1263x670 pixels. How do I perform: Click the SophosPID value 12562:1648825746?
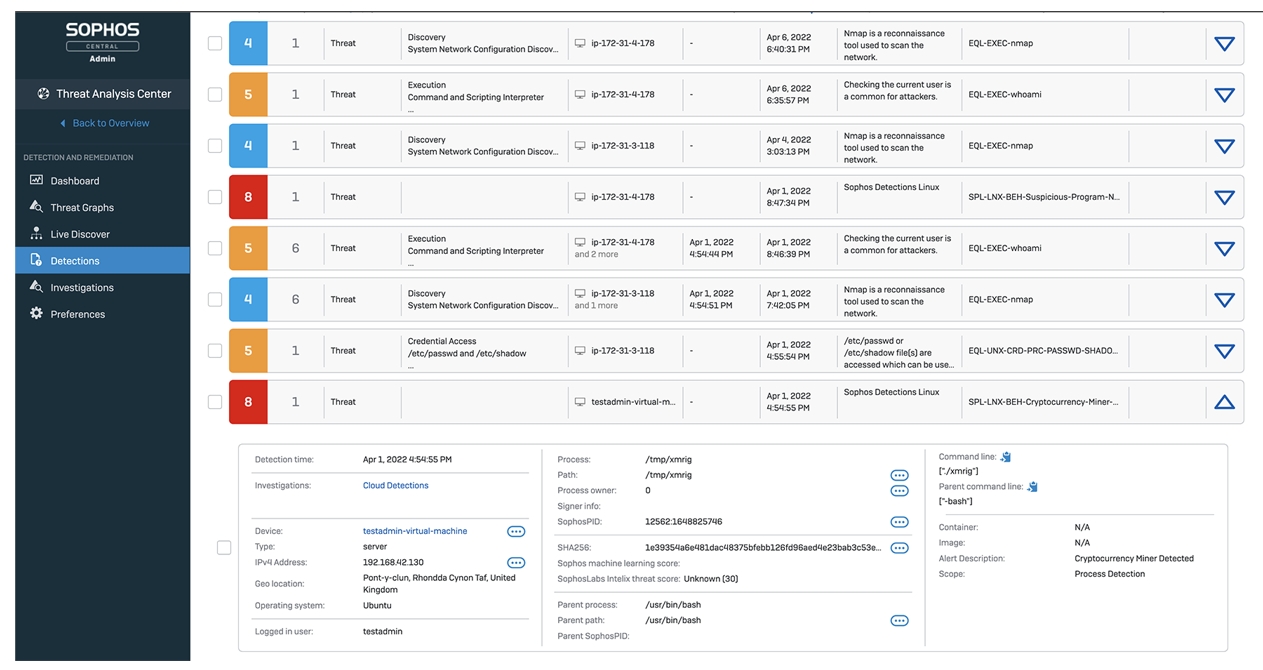[x=684, y=522]
